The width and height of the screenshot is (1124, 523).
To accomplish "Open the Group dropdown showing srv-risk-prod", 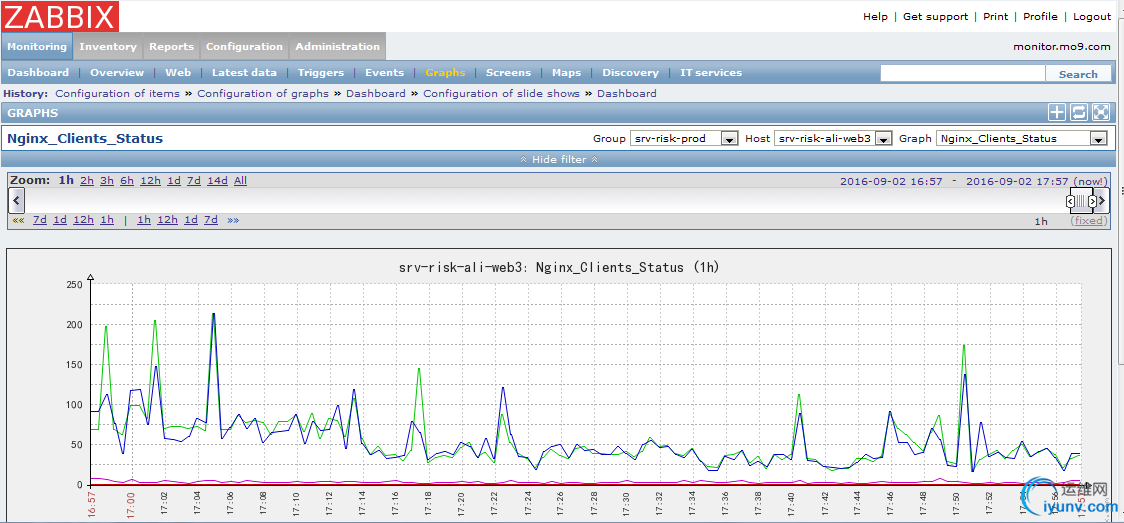I will (684, 139).
